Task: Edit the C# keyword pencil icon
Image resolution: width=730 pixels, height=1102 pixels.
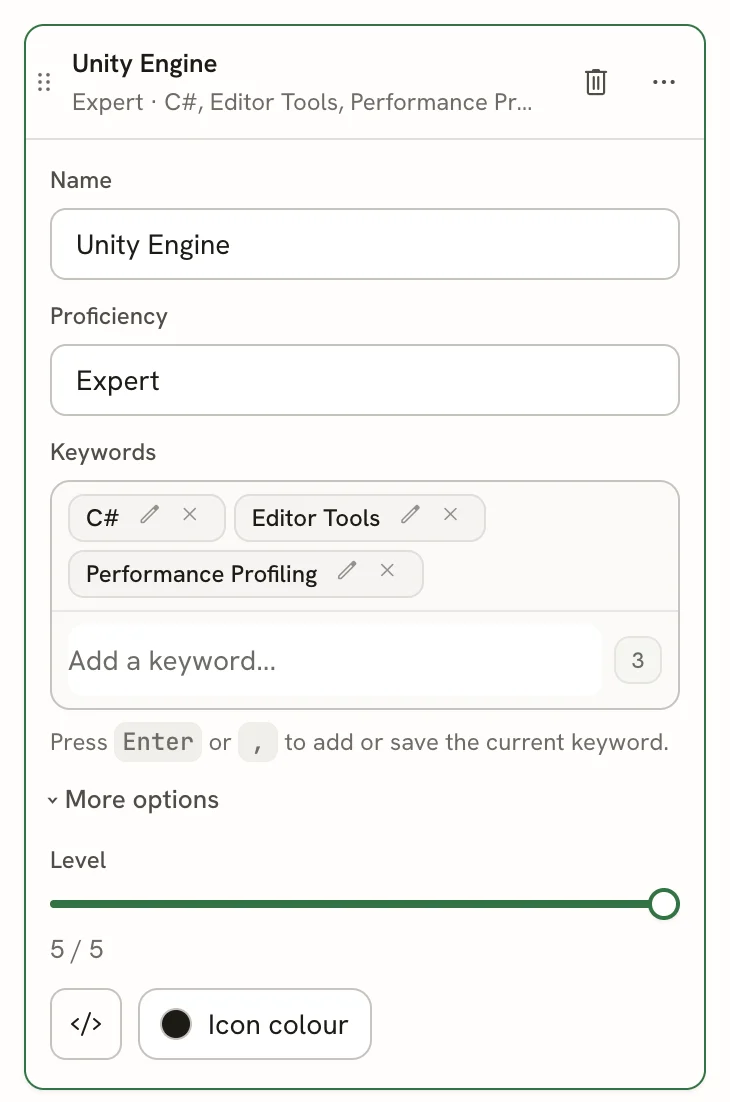Action: tap(149, 515)
